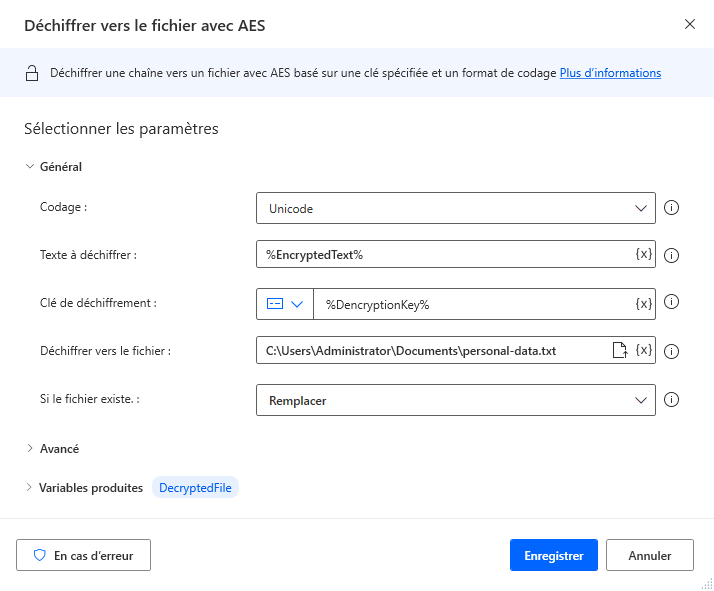Open key input type selector dropdown
The image size is (714, 591).
(285, 303)
